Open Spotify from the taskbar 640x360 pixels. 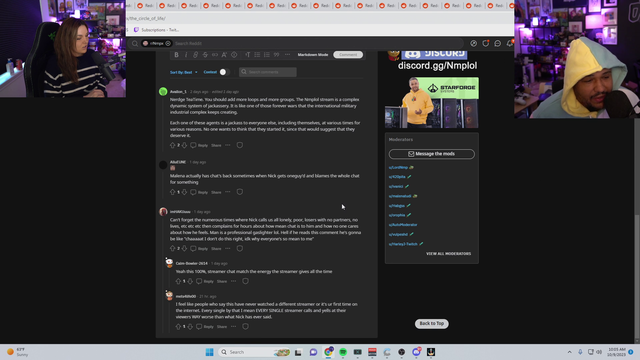point(343,352)
